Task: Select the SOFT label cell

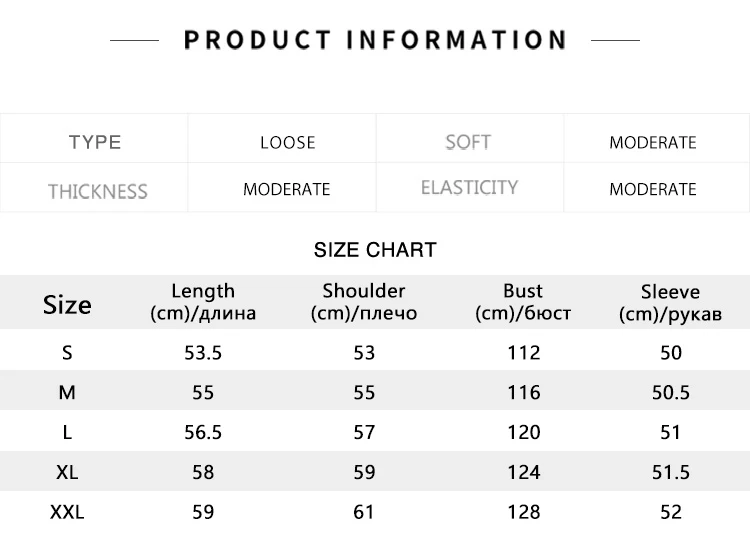Action: (x=470, y=139)
